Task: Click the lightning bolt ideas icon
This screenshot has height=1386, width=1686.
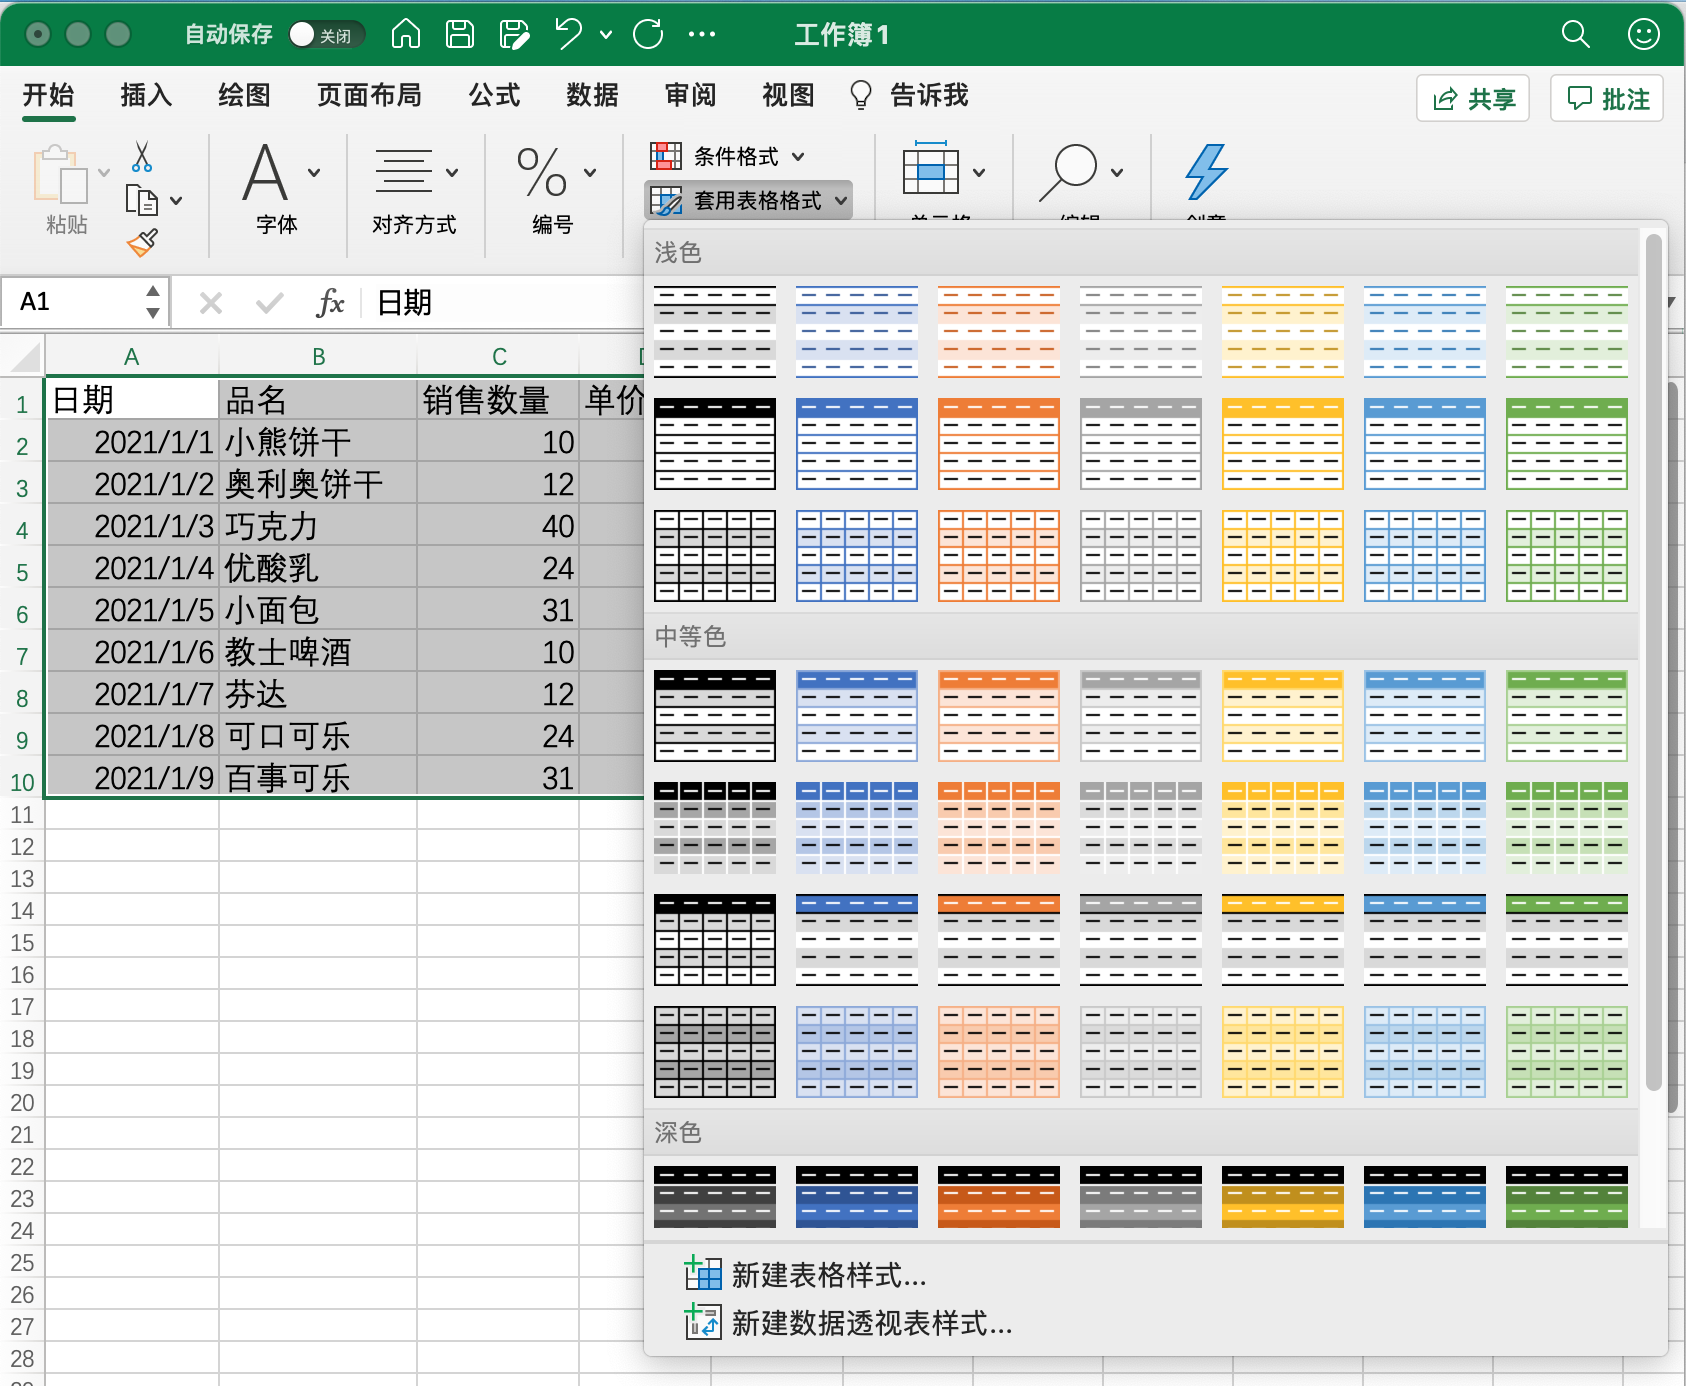Action: (1206, 171)
